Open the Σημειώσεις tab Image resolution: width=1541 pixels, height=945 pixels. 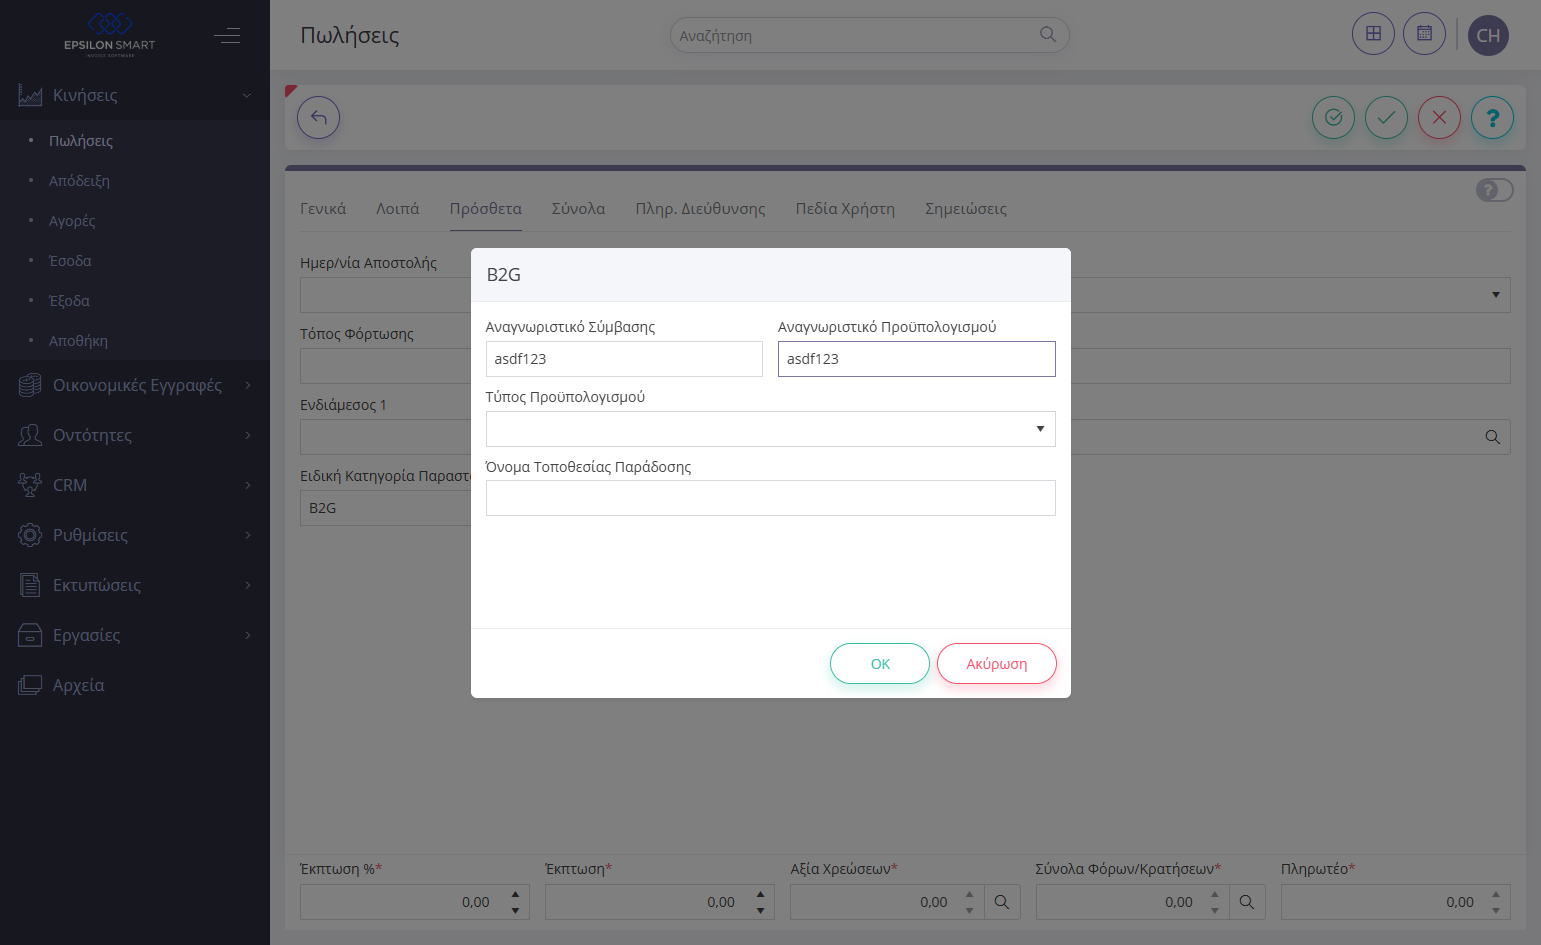(x=966, y=209)
